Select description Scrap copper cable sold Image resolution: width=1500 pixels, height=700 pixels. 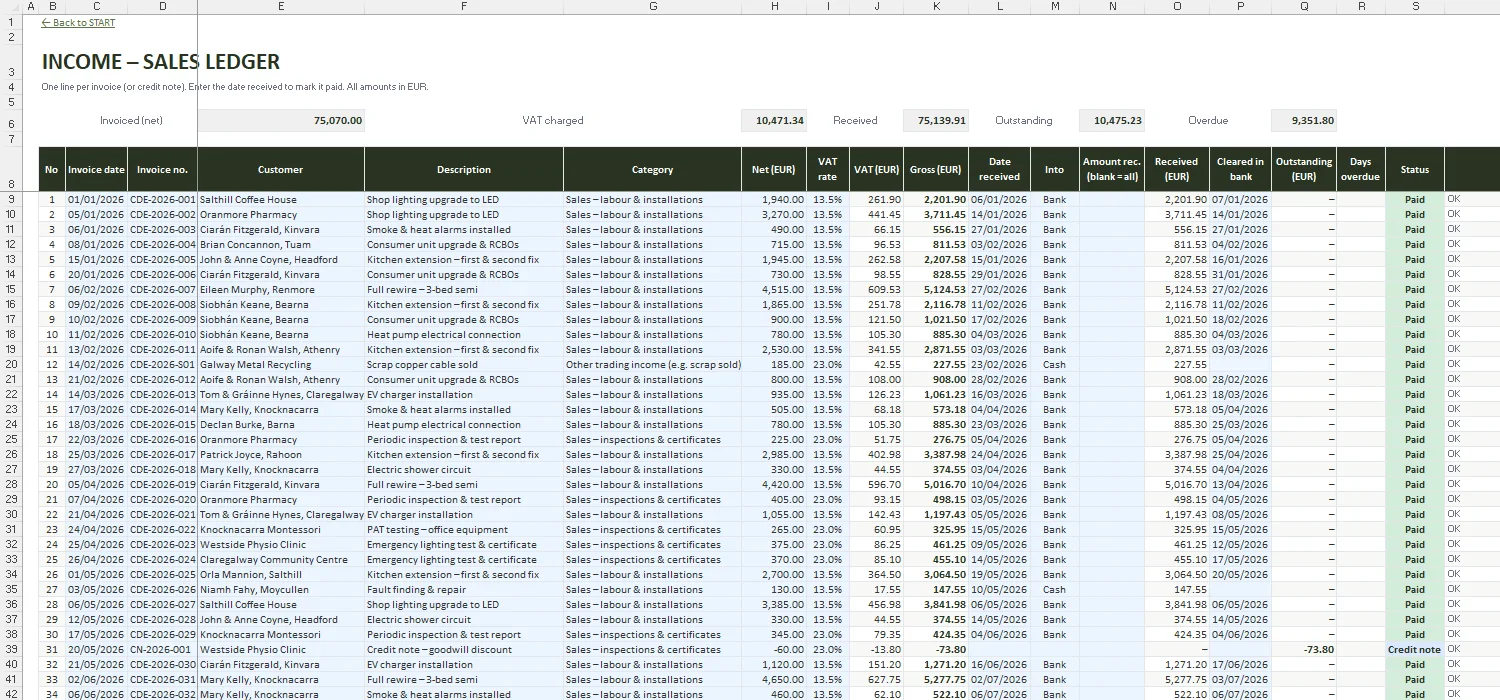[x=464, y=365]
